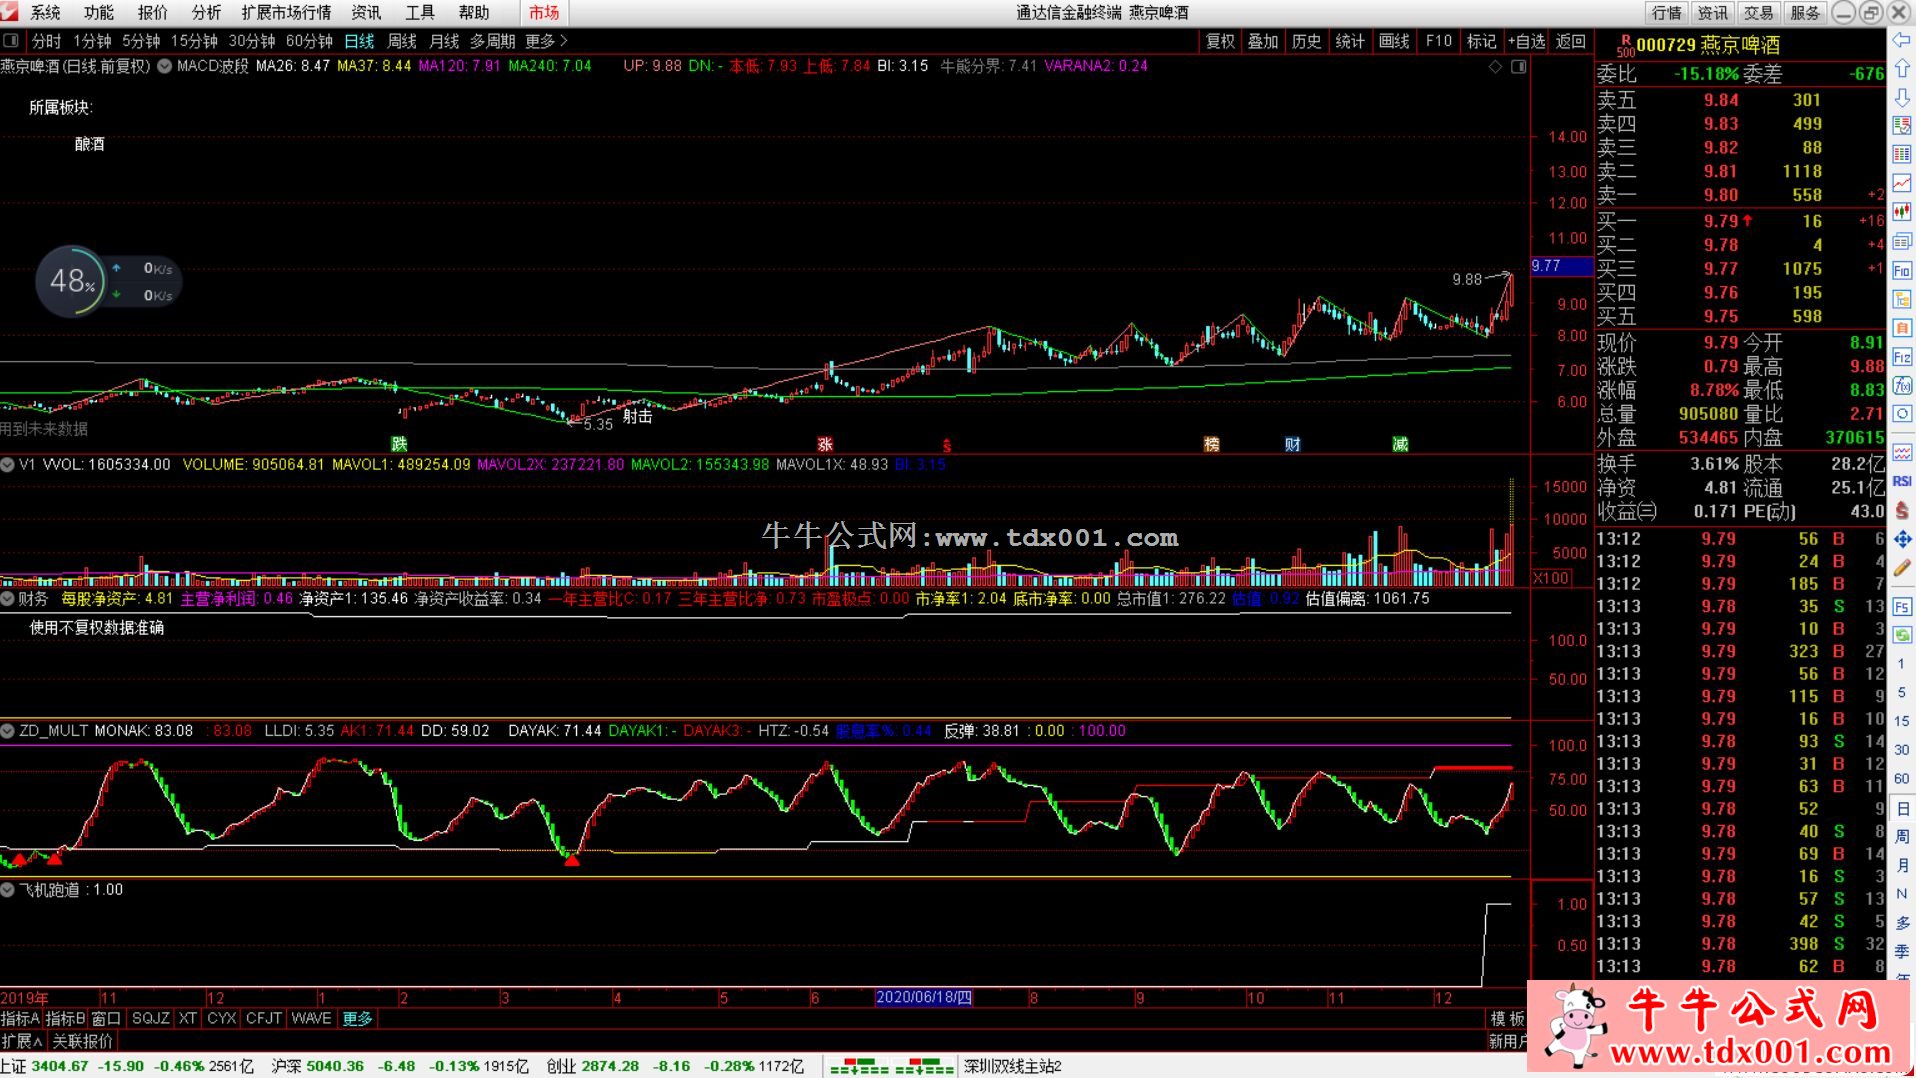Screen dimensions: 1916x1078
Task: Select the candlestick chart icon
Action: coord(1902,212)
